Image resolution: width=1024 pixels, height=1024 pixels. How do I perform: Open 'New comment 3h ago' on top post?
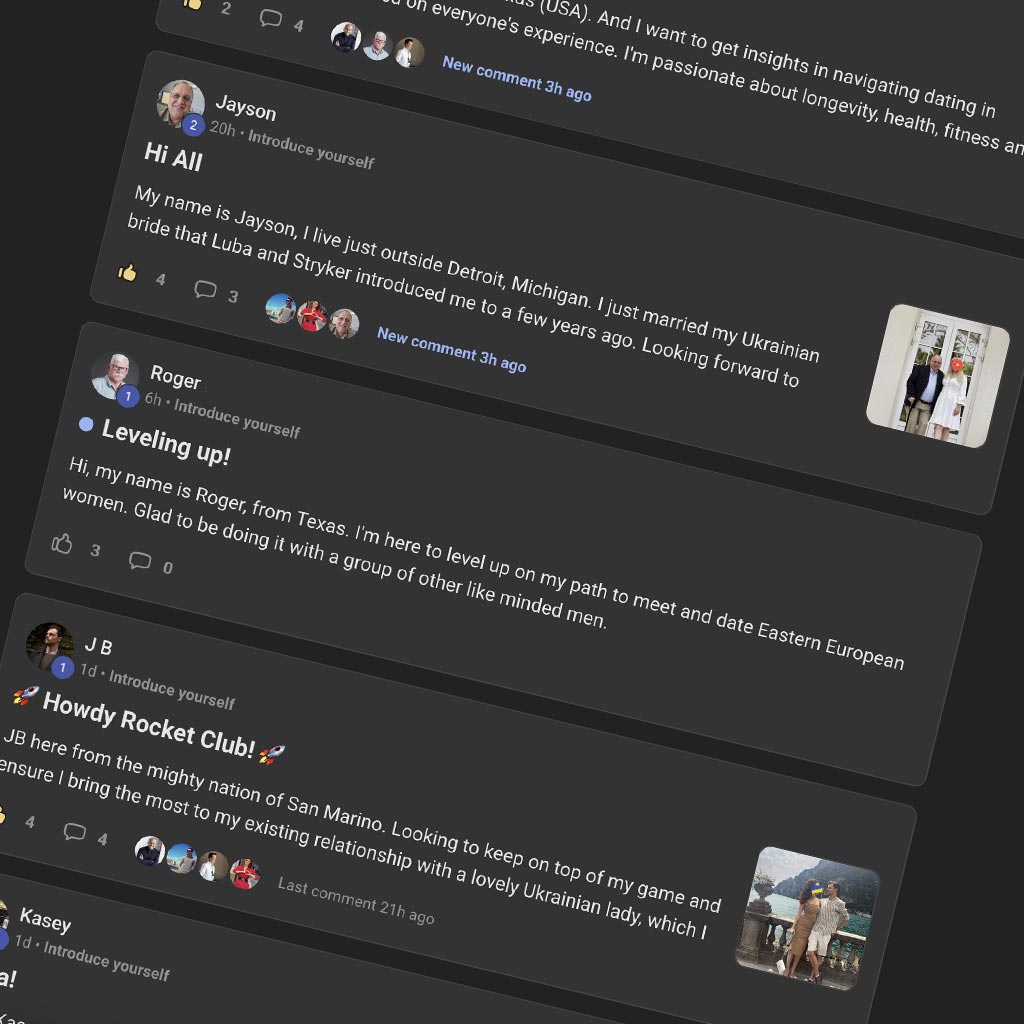click(x=517, y=78)
